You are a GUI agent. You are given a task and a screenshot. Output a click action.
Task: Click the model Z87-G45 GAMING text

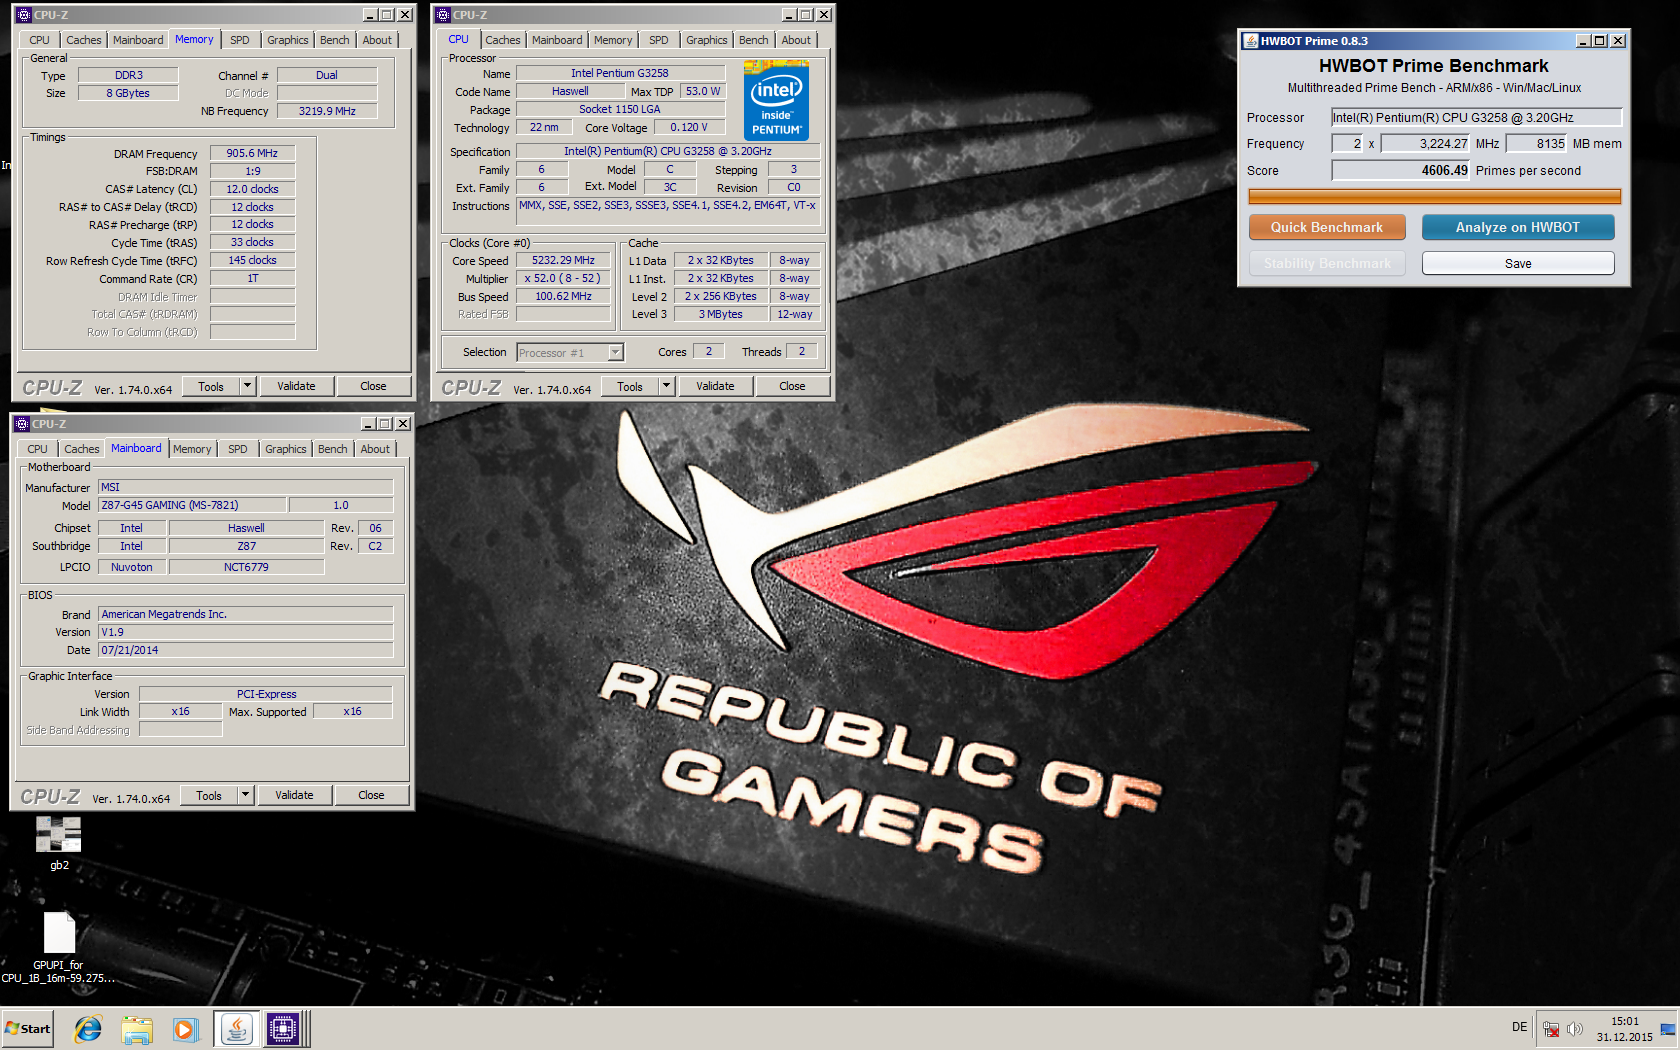coord(192,505)
